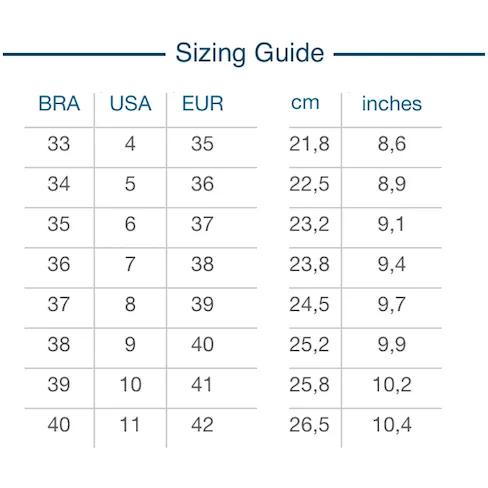Select the 21,8 cm value

(x=309, y=144)
